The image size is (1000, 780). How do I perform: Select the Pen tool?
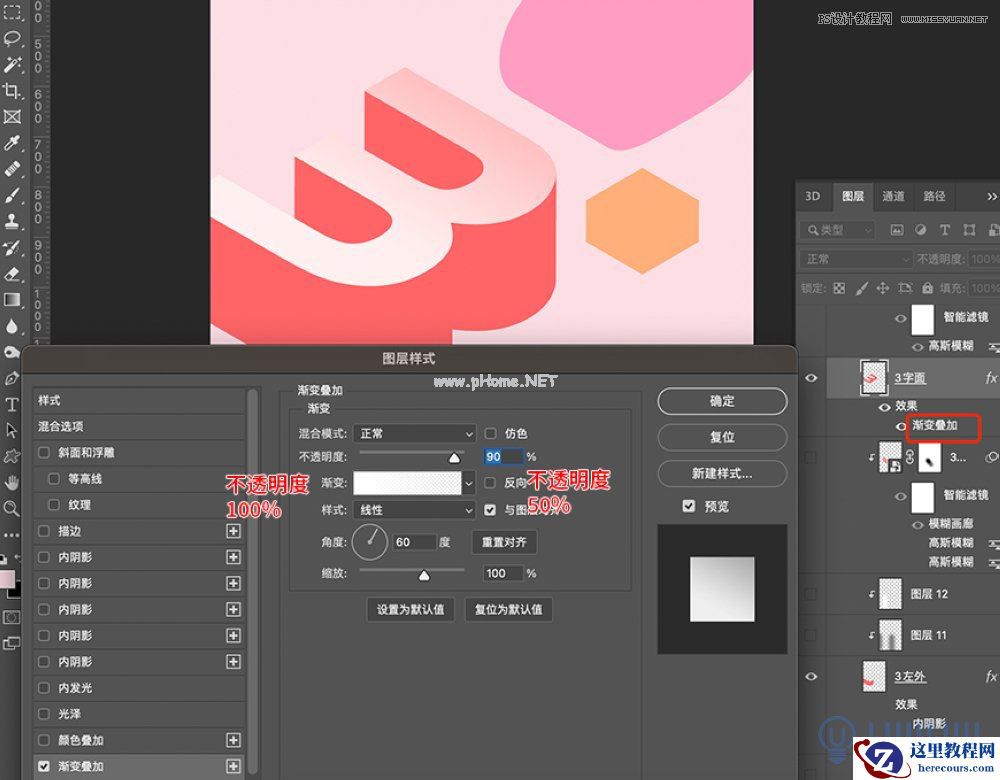point(12,378)
